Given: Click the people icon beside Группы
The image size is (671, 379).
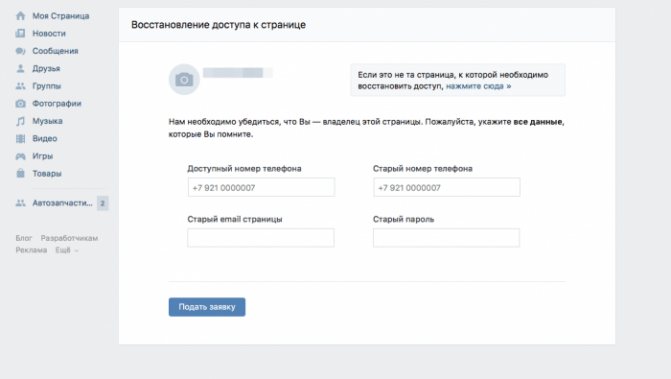Looking at the screenshot, I should [x=20, y=86].
